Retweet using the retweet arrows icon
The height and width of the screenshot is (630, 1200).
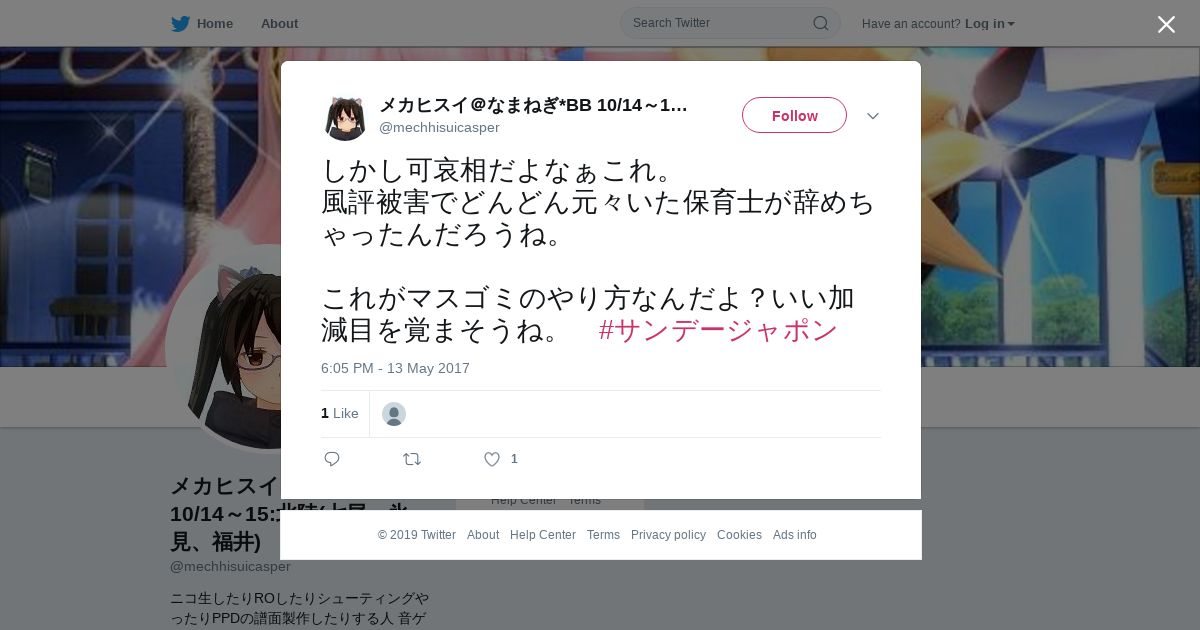412,459
